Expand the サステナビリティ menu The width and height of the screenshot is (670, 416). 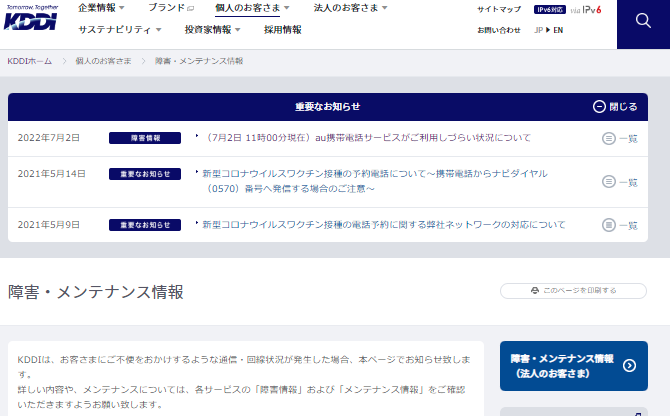point(120,29)
